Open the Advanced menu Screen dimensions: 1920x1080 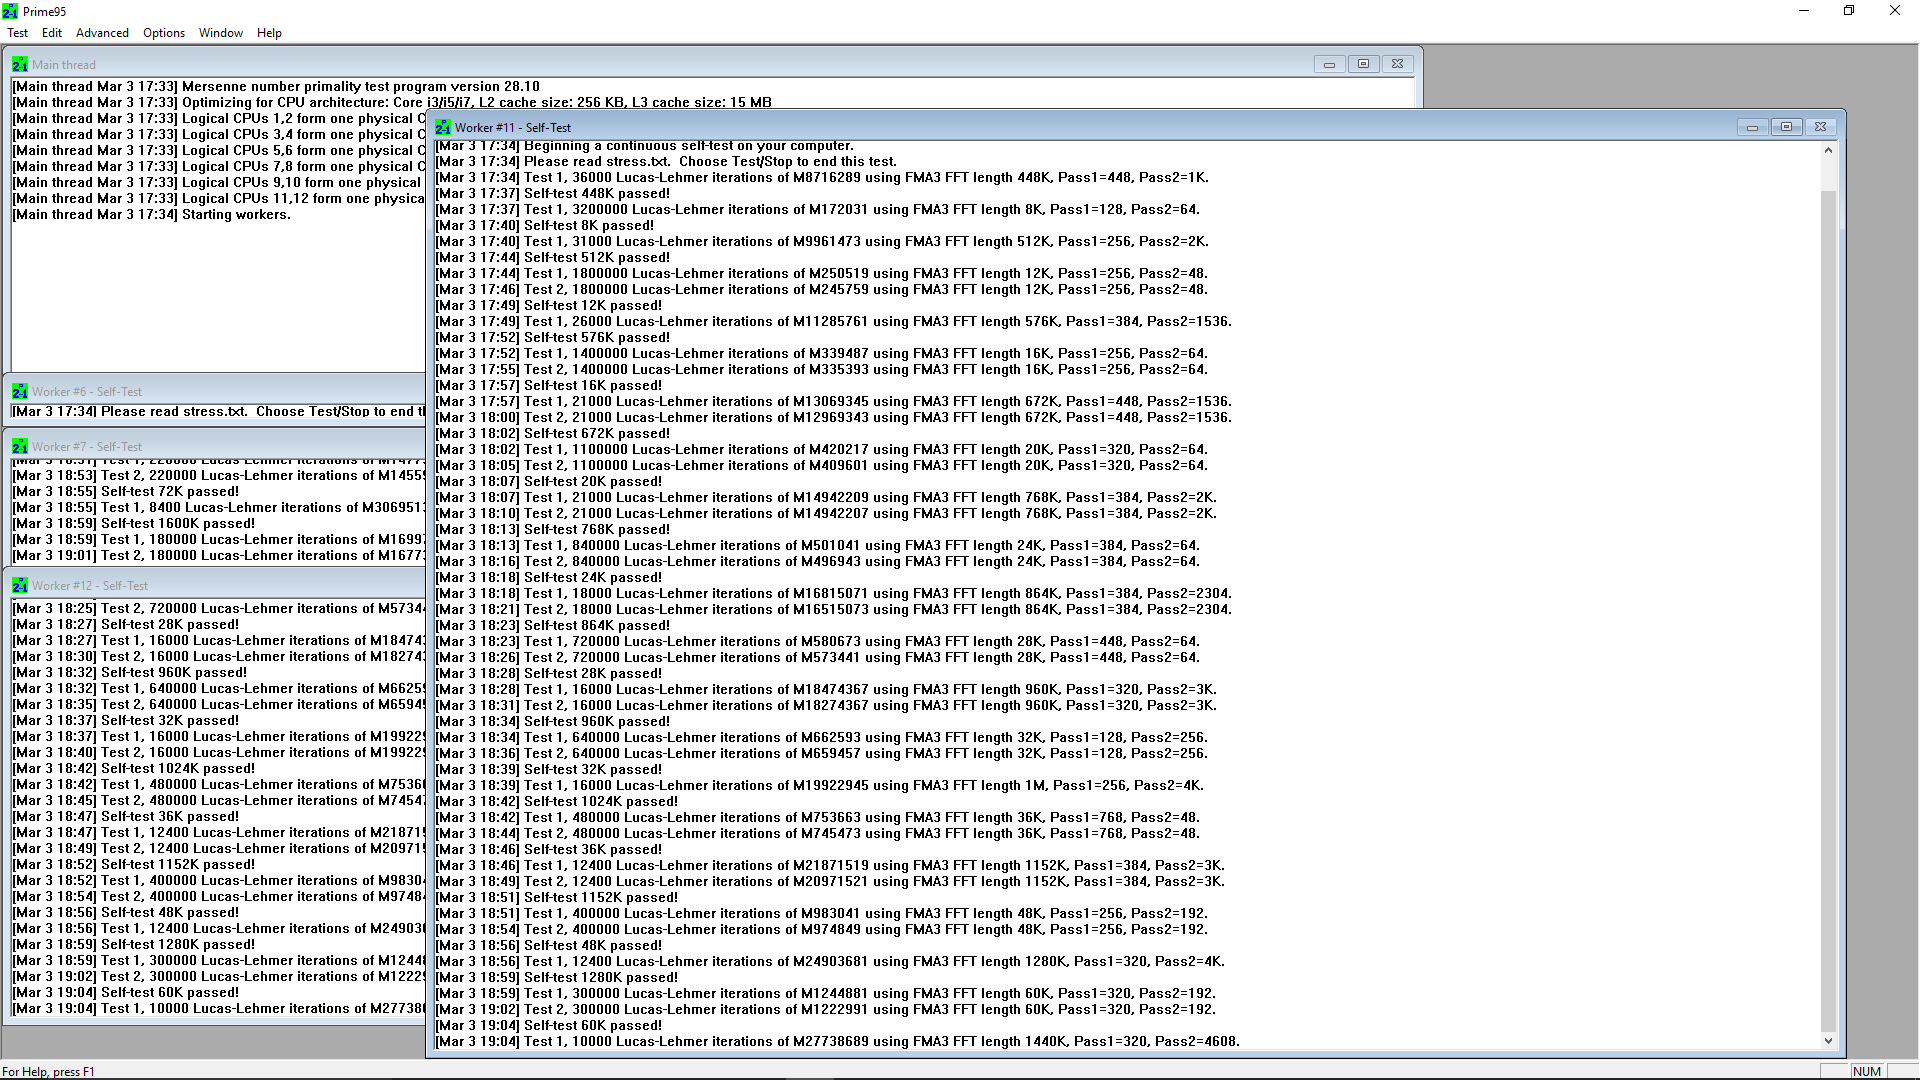(102, 33)
